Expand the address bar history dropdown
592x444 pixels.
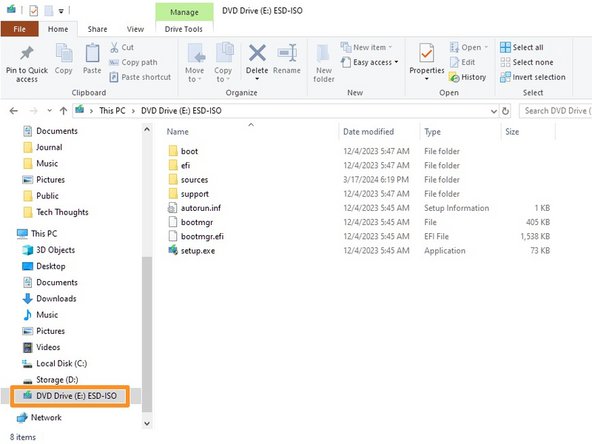click(493, 111)
